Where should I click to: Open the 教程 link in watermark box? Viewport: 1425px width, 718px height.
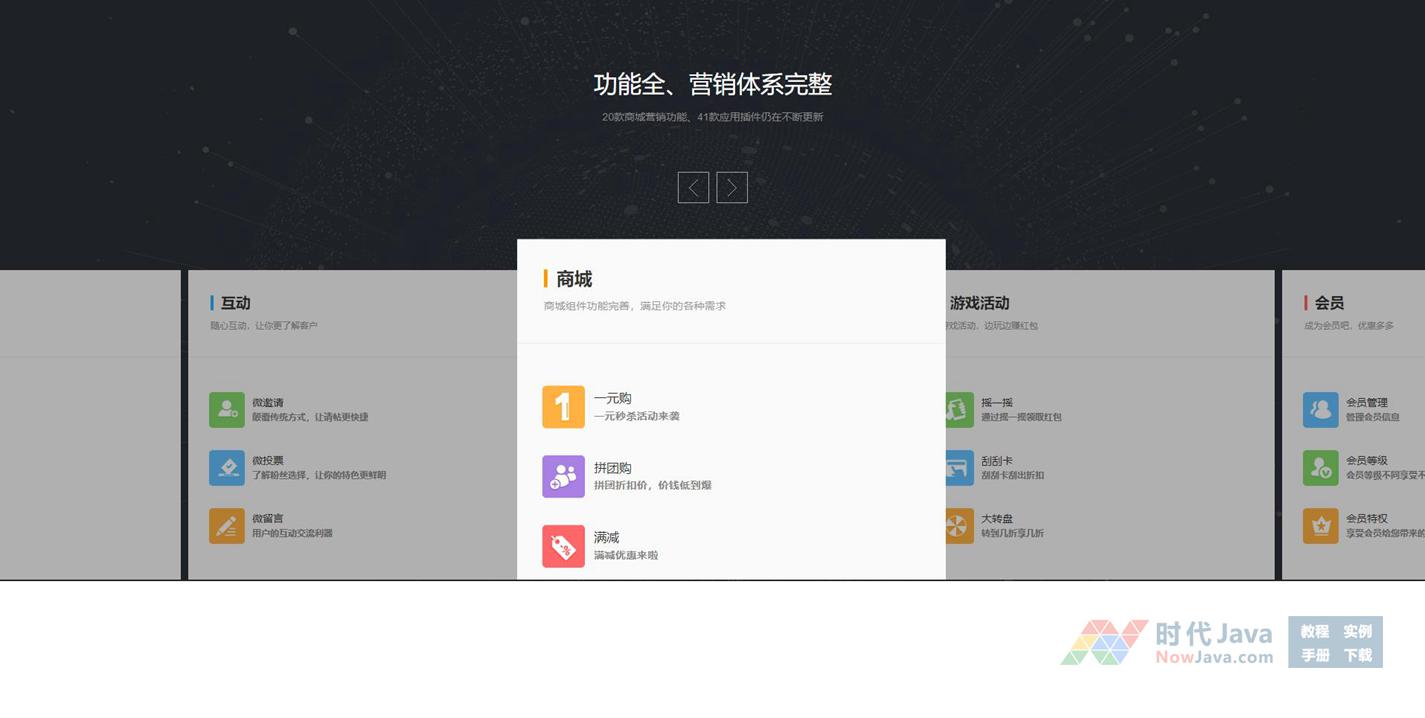tap(1314, 632)
